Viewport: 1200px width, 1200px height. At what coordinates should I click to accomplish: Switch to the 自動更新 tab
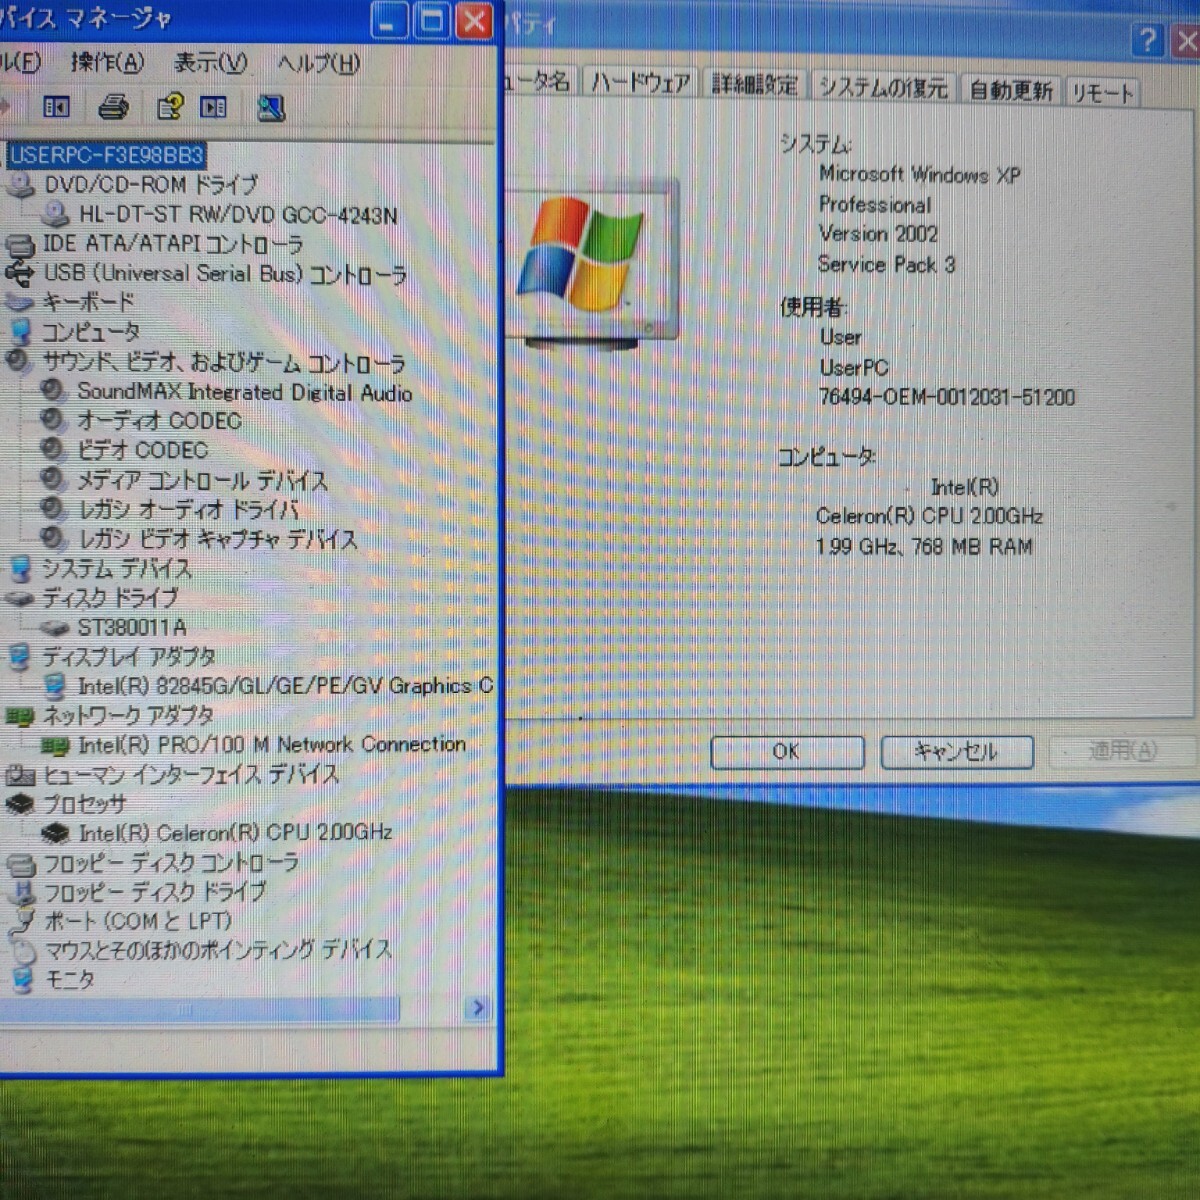point(1011,90)
